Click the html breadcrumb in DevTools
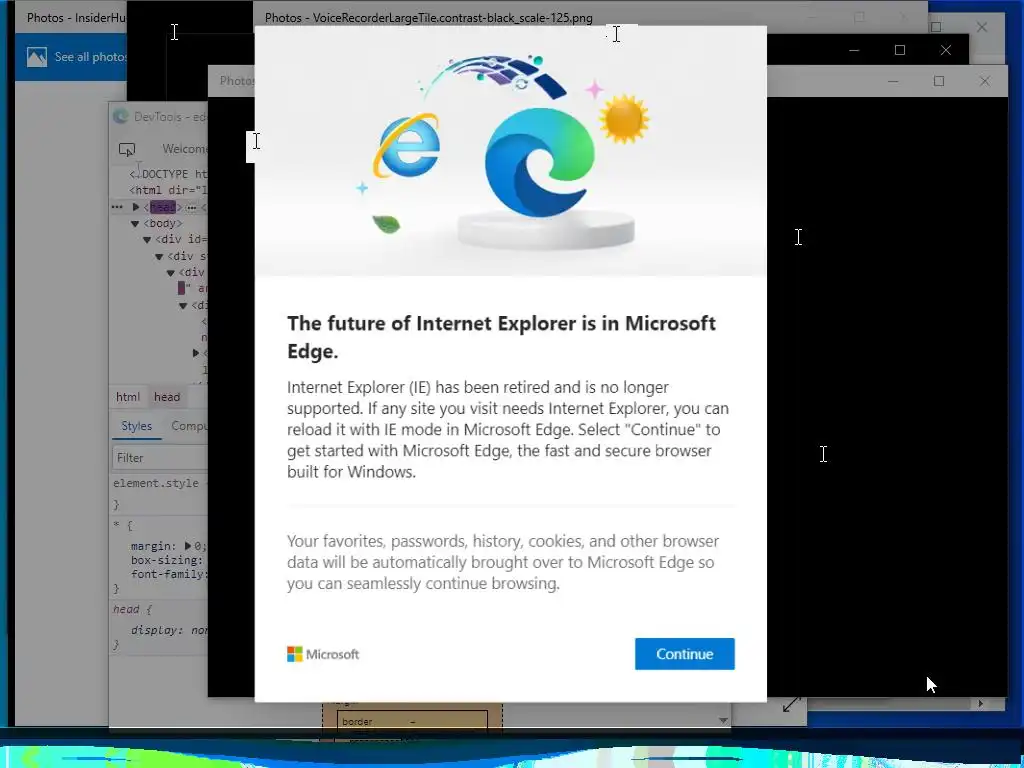Viewport: 1024px width, 768px height. pos(128,397)
